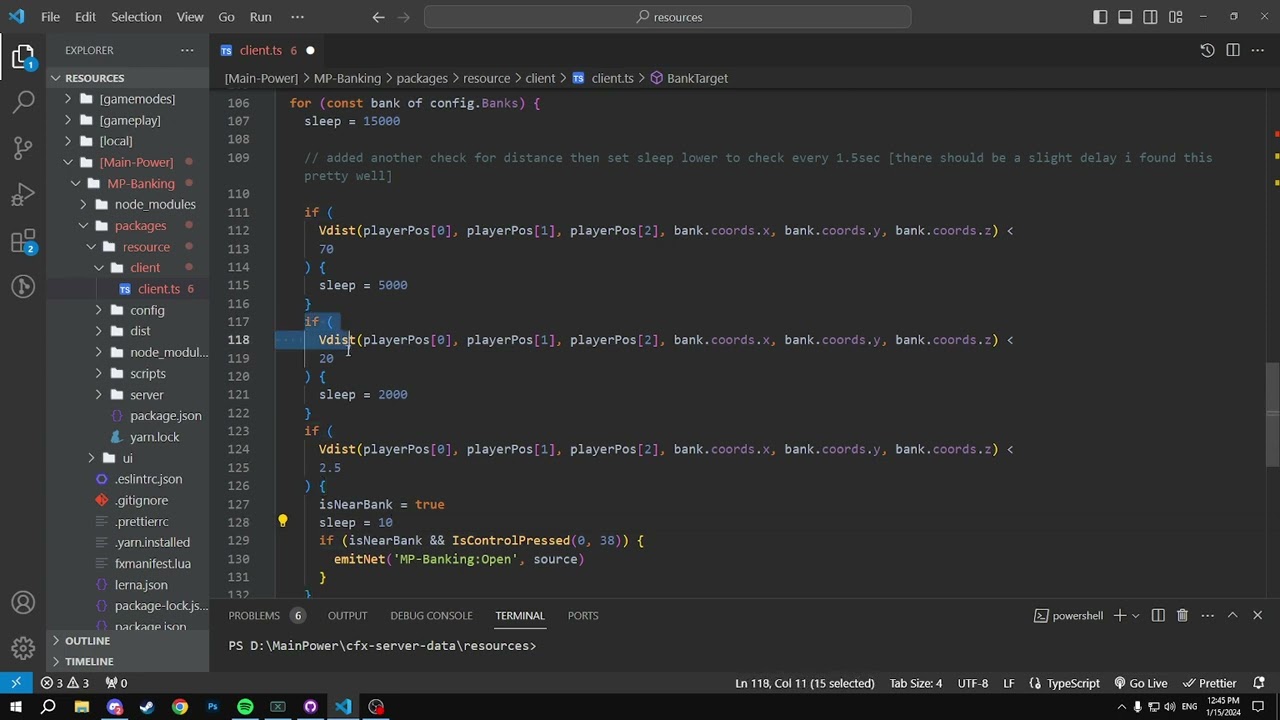Switch to the Problems panel tab
Viewport: 1280px width, 720px height.
pyautogui.click(x=254, y=615)
